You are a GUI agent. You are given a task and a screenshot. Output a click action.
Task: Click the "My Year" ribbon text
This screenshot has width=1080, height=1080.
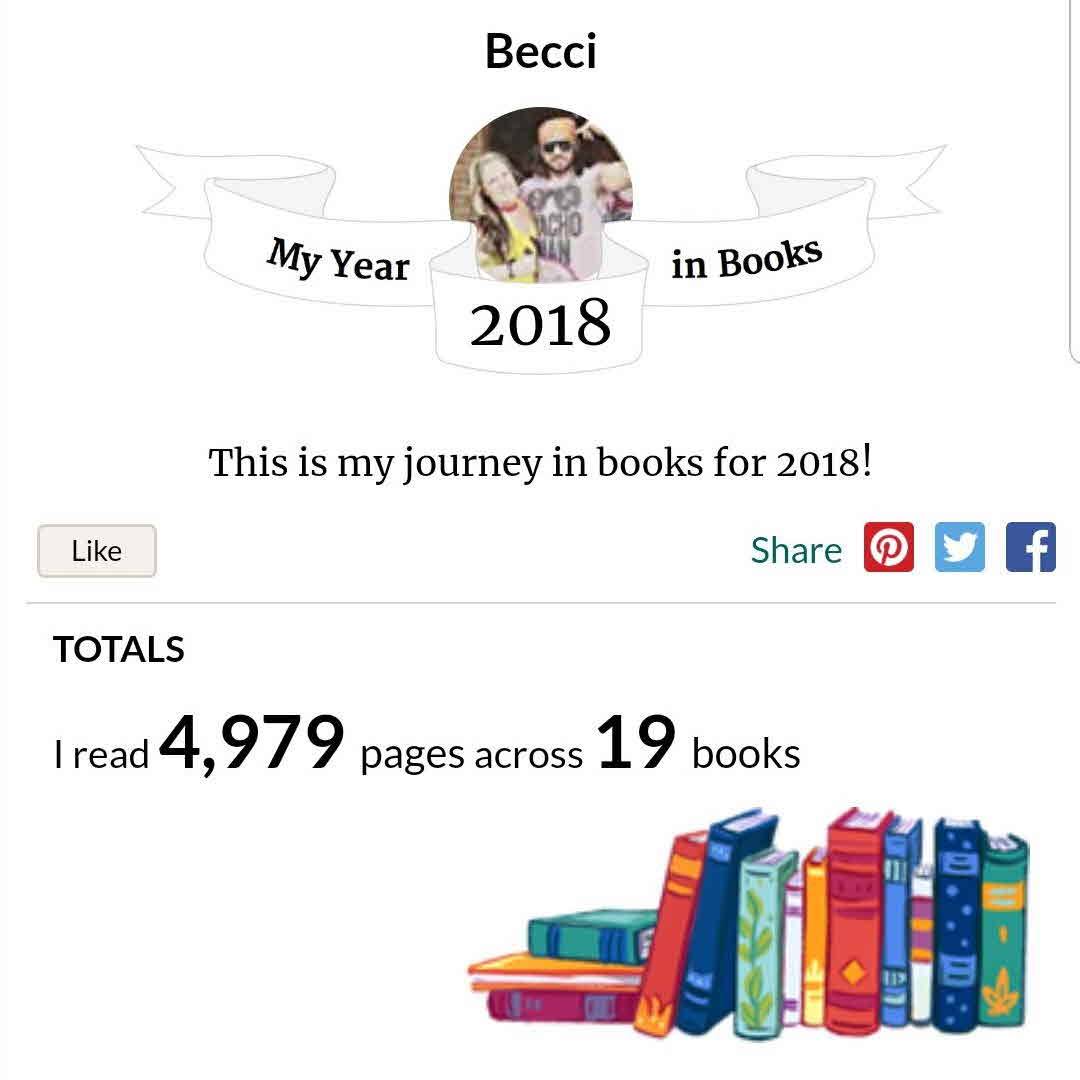click(x=338, y=258)
